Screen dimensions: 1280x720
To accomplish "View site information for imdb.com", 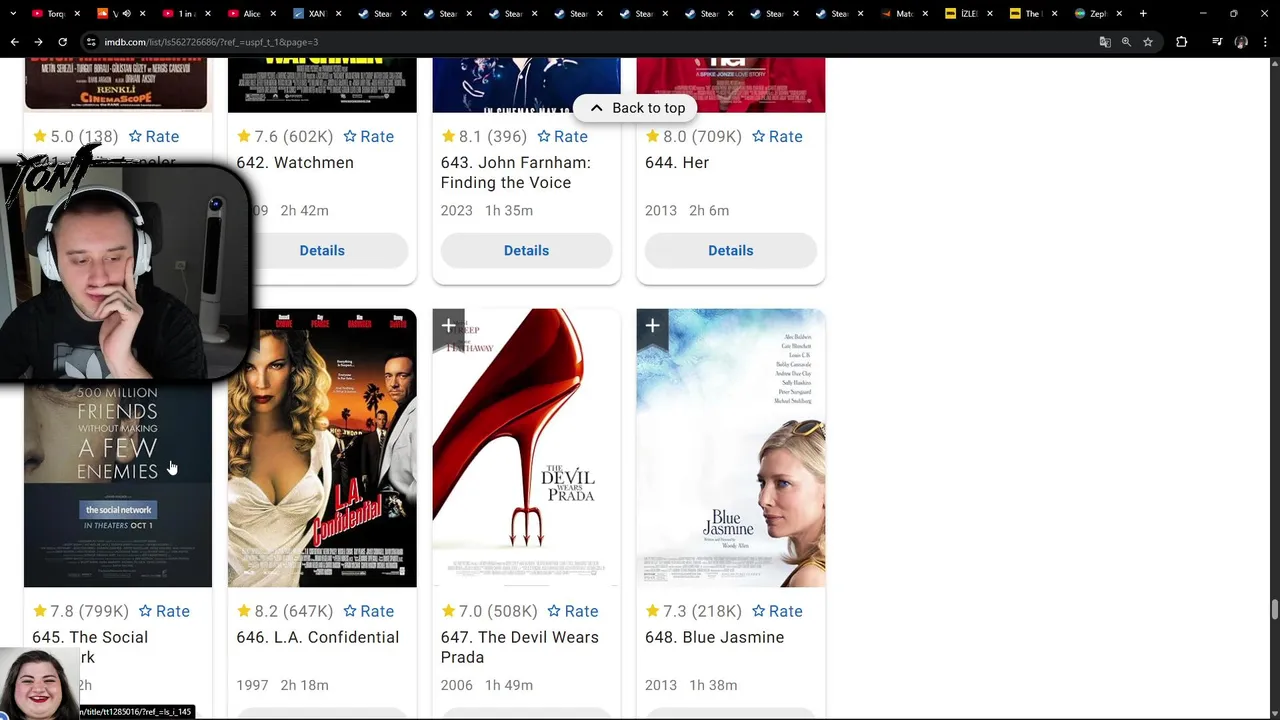I will tap(91, 42).
